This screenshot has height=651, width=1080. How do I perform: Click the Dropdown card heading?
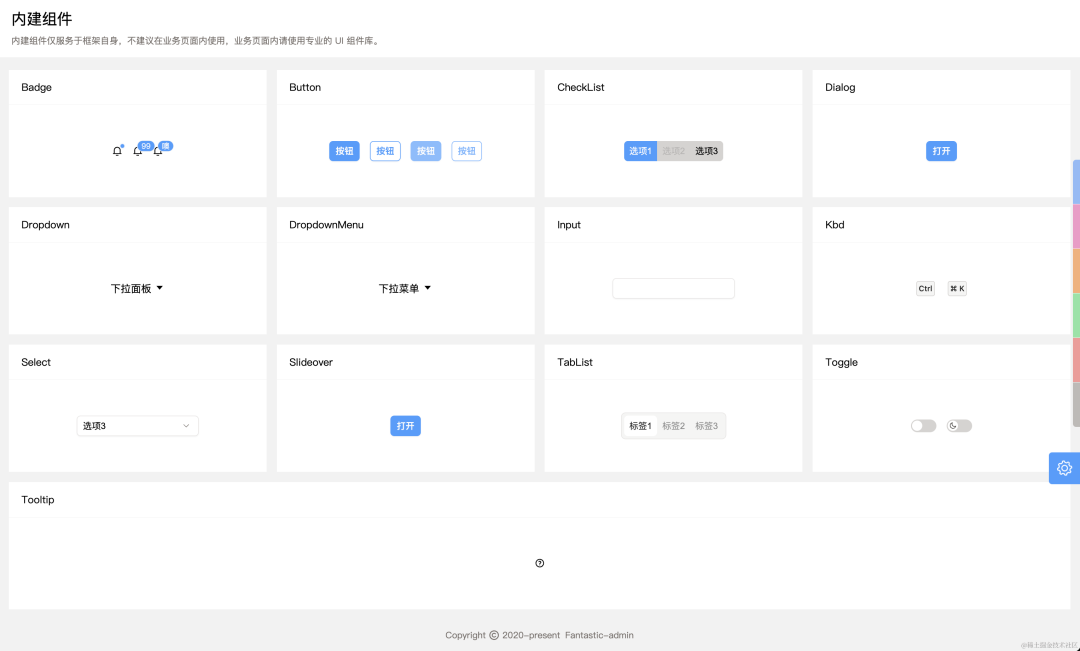tap(45, 225)
